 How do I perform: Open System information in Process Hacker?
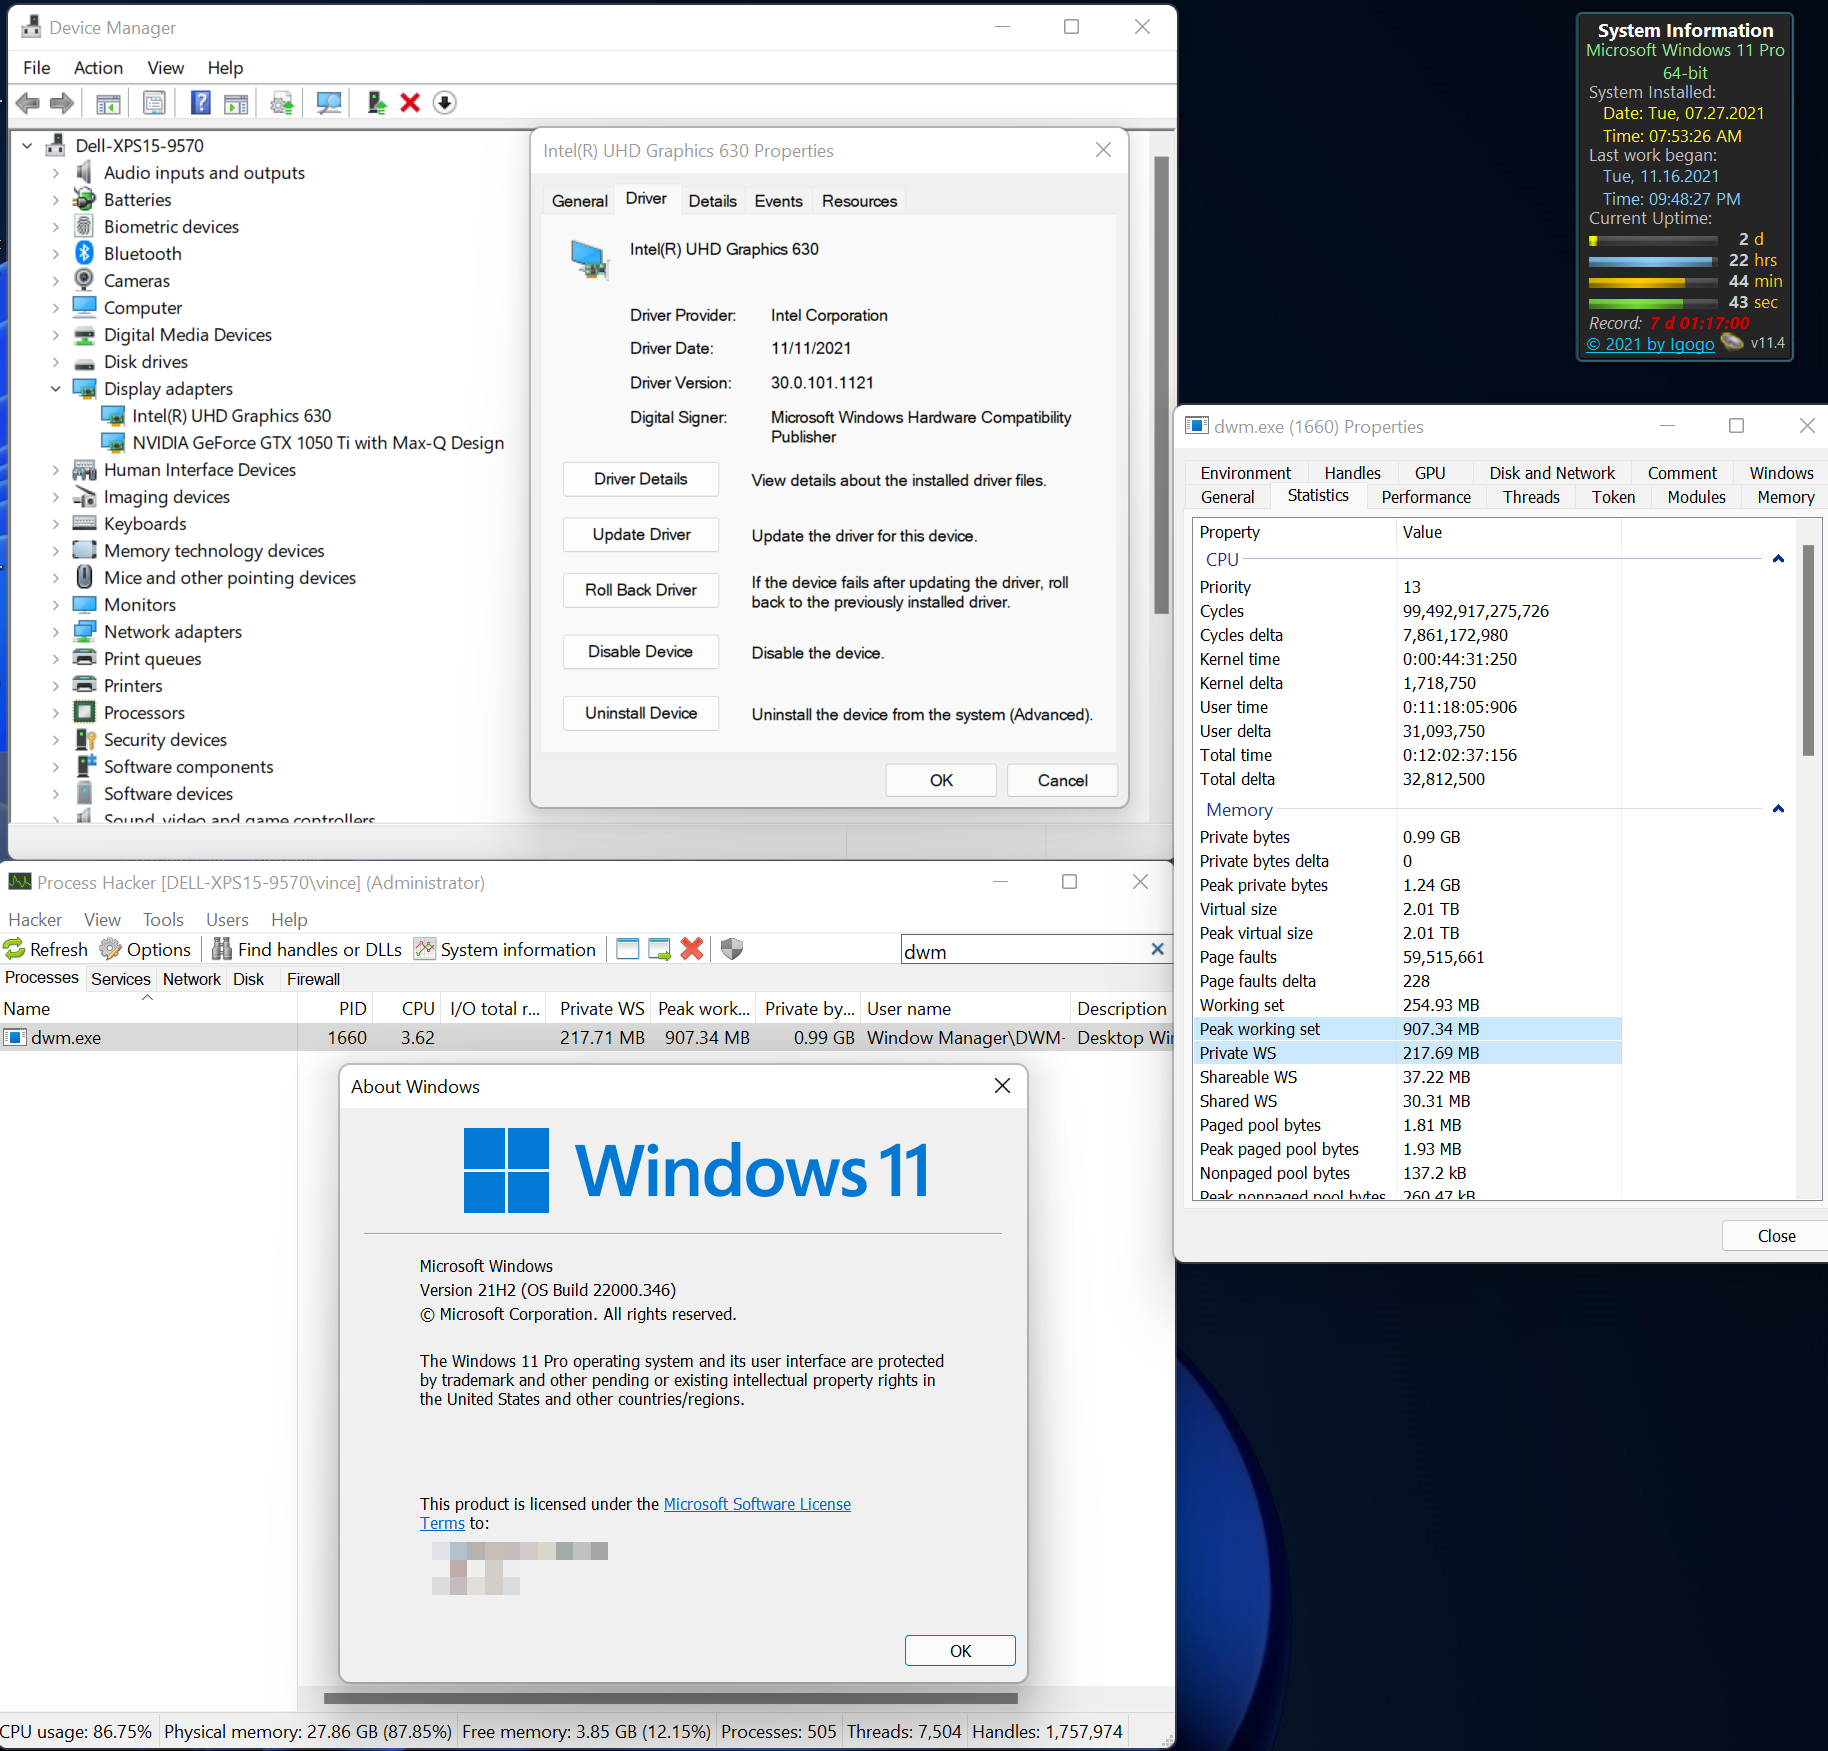(x=505, y=949)
